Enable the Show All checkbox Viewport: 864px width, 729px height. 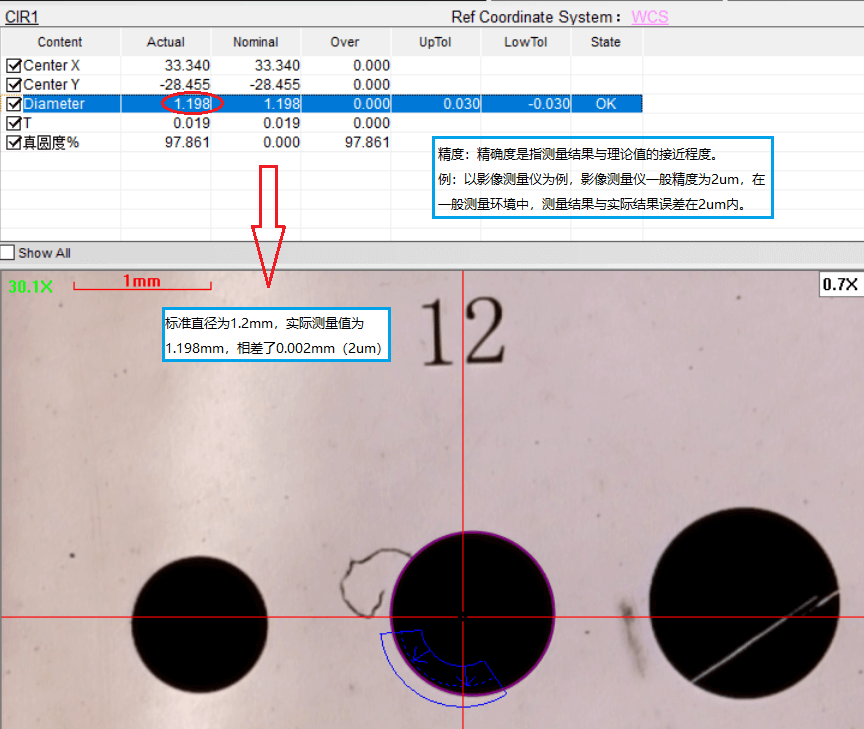point(8,253)
